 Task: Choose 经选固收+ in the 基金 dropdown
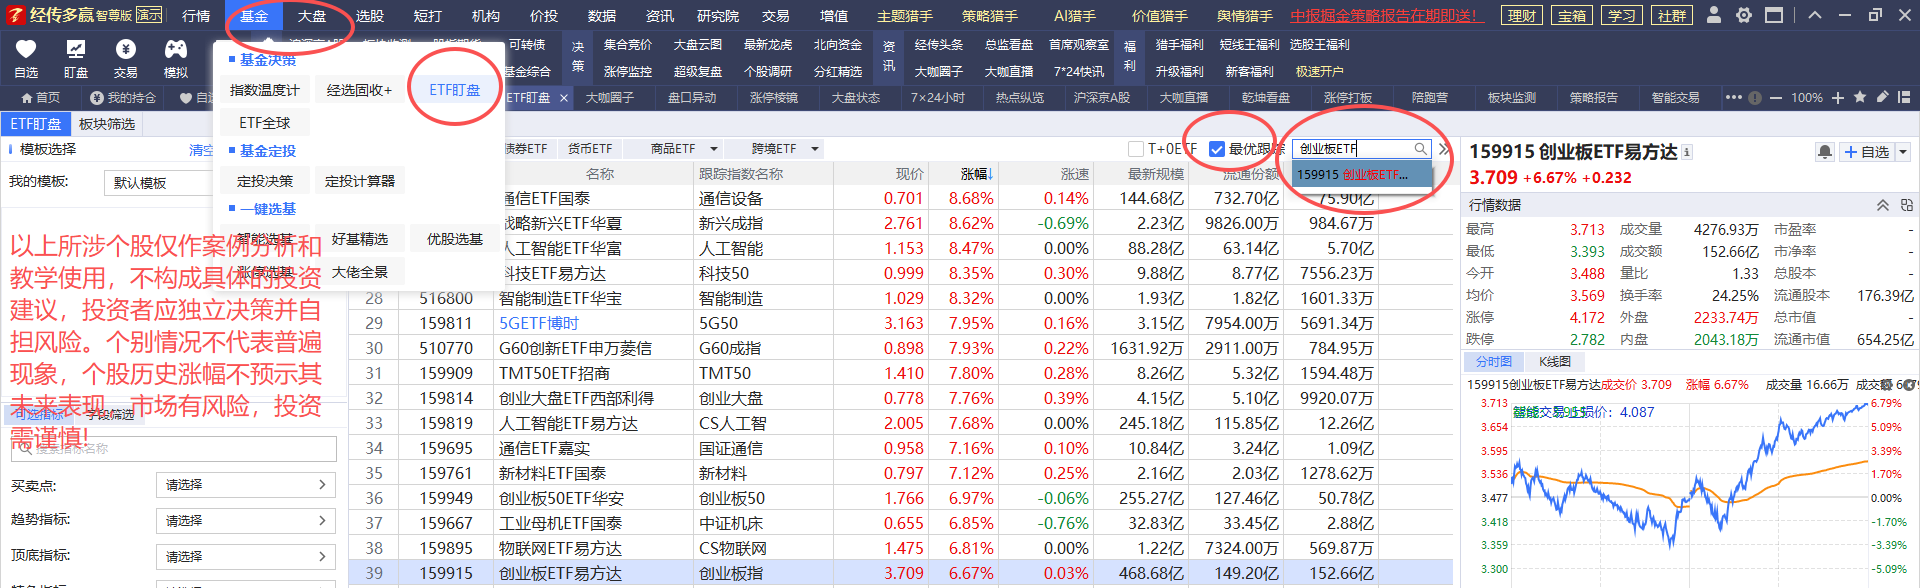tap(360, 90)
